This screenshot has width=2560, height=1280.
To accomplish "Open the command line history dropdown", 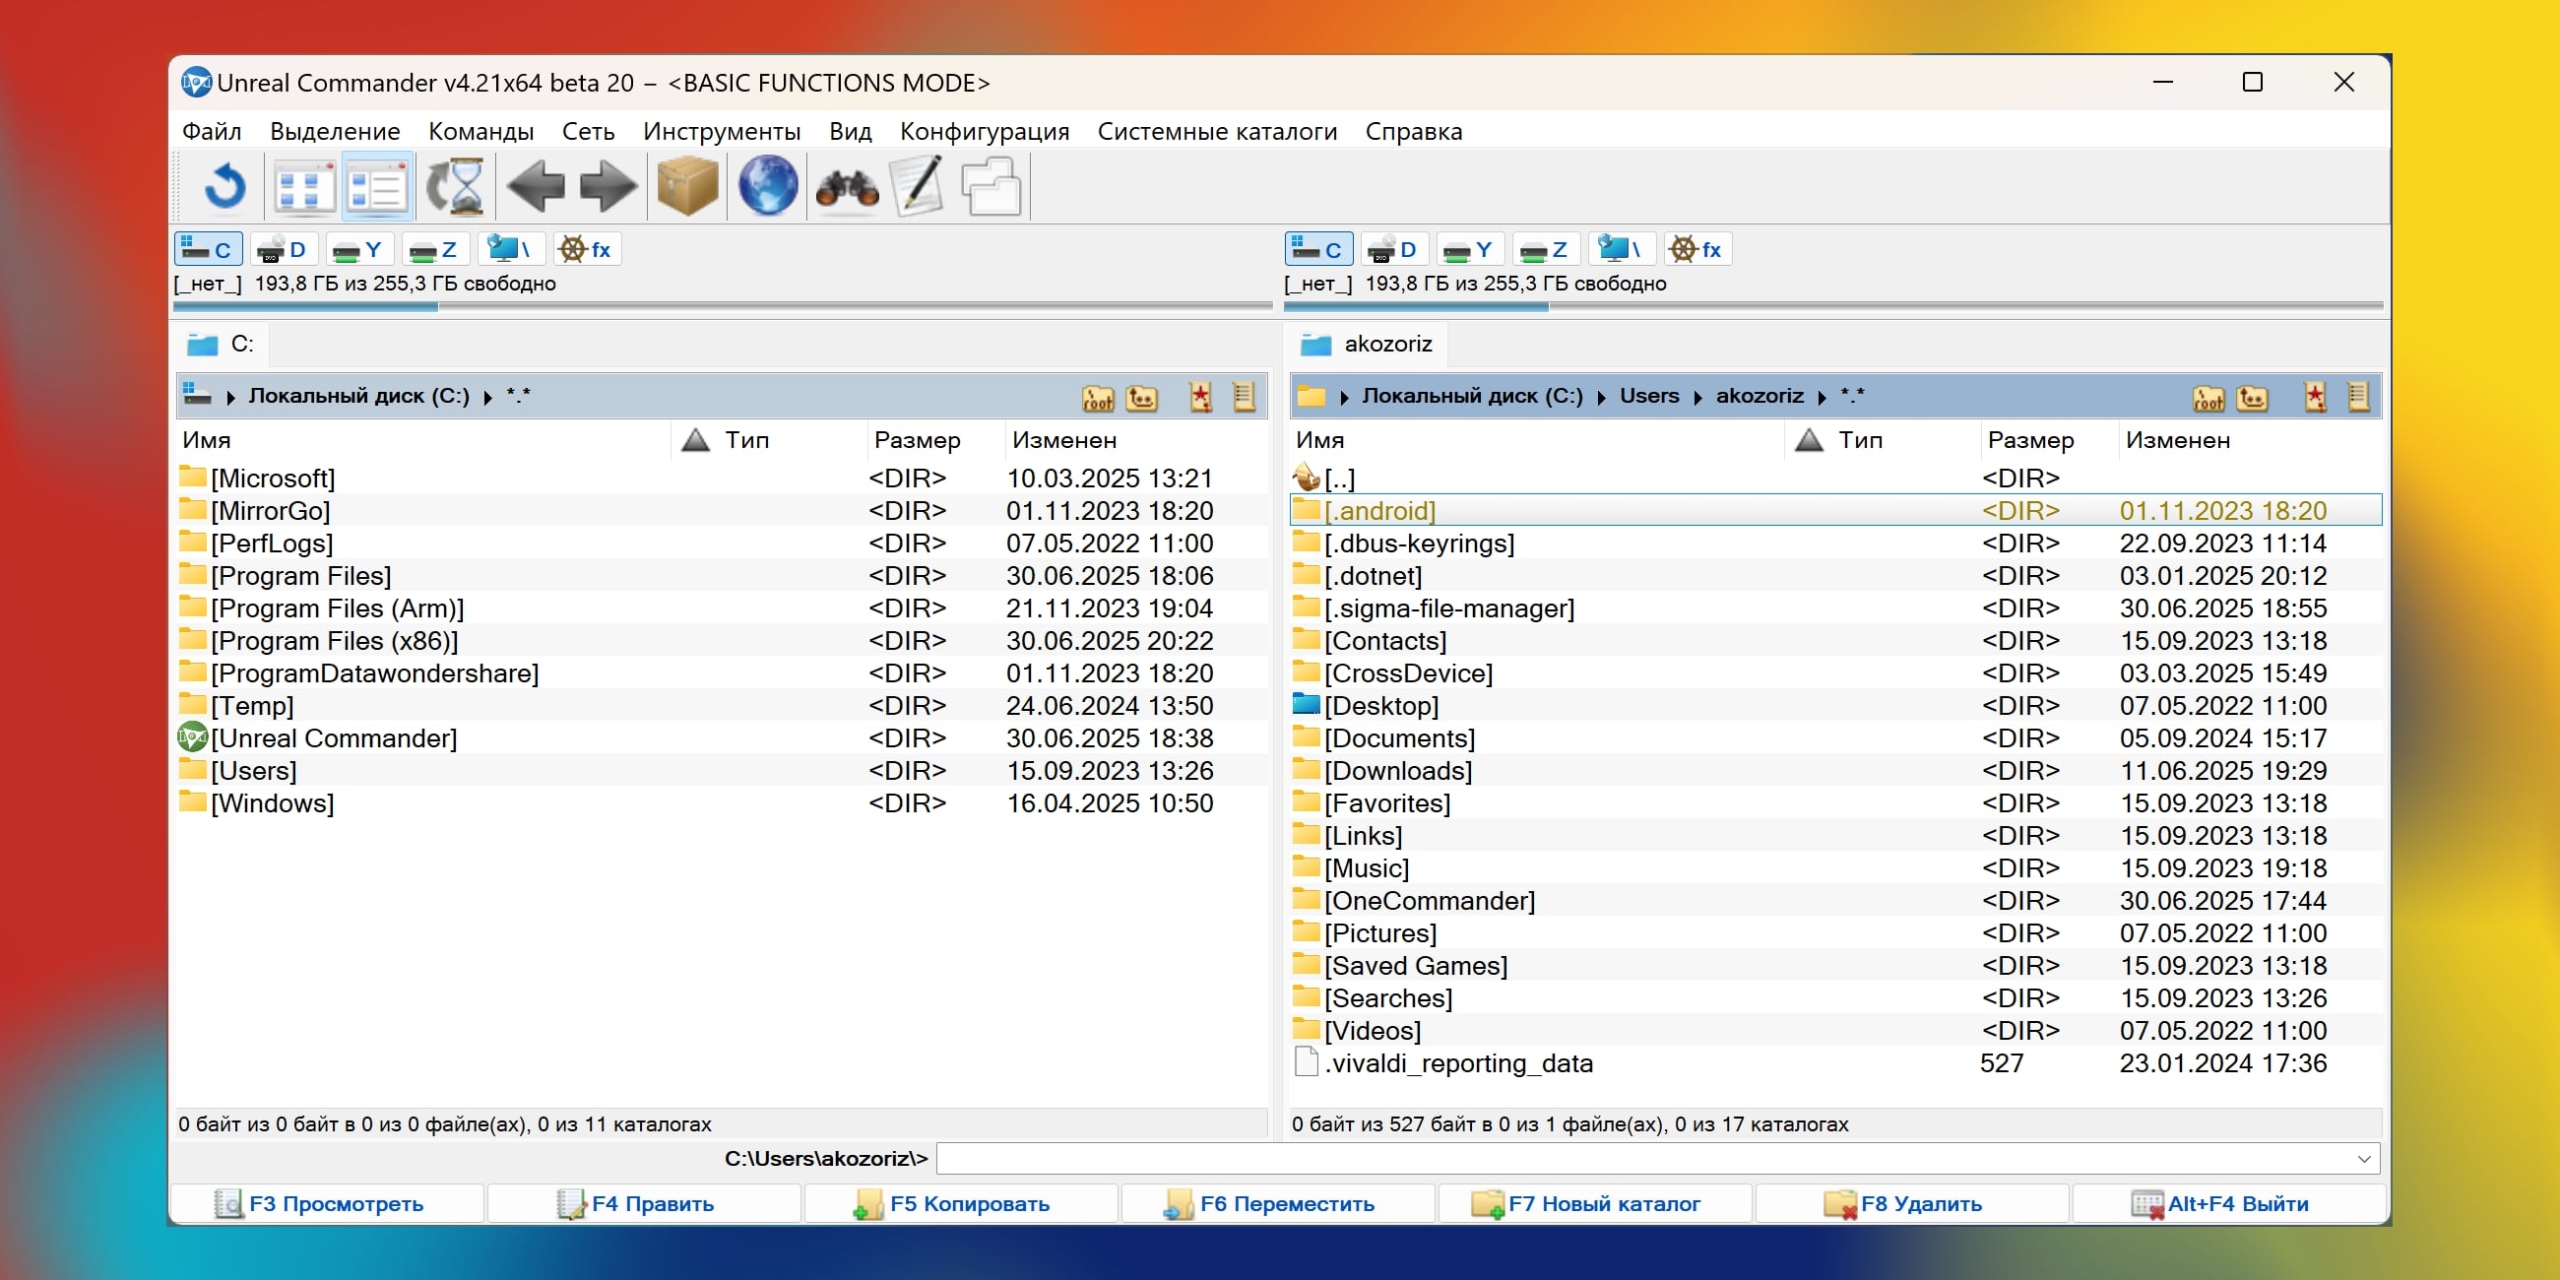I will [2364, 1159].
